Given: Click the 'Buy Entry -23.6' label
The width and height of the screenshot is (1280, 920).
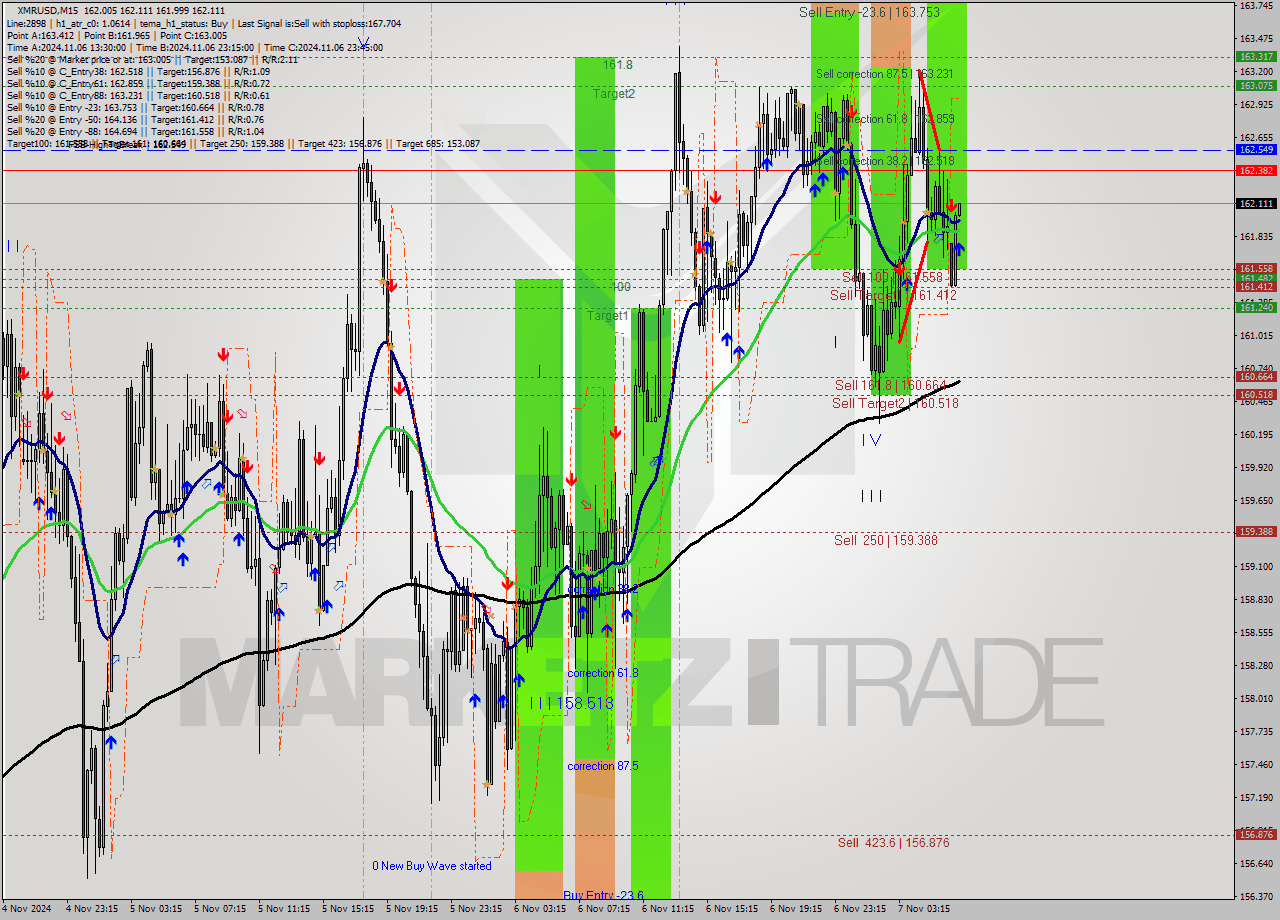Looking at the screenshot, I should pos(603,895).
